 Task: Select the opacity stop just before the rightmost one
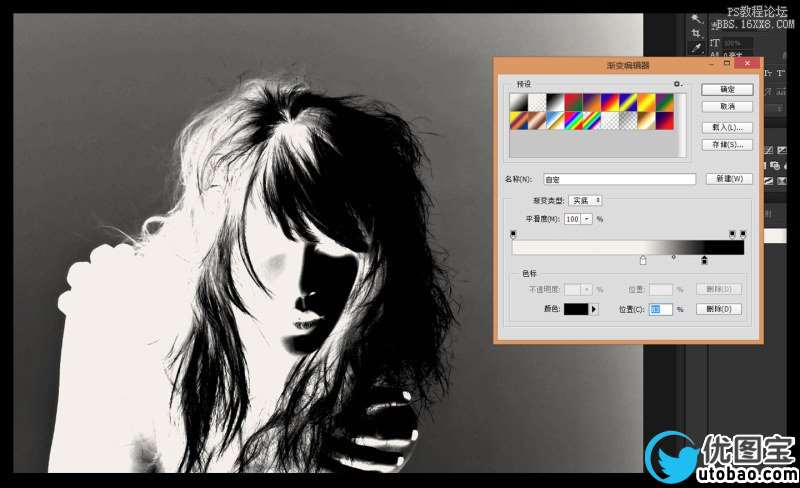[x=733, y=234]
